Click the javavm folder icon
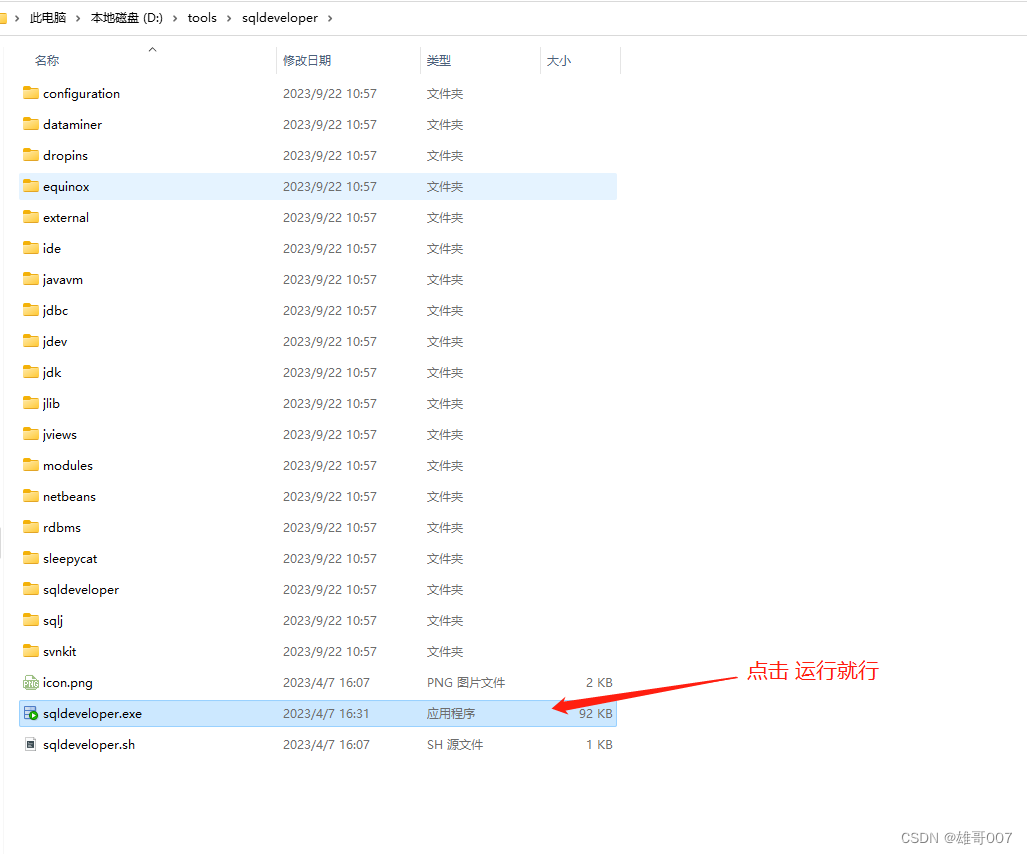Viewport: 1027px width, 854px height. [31, 279]
